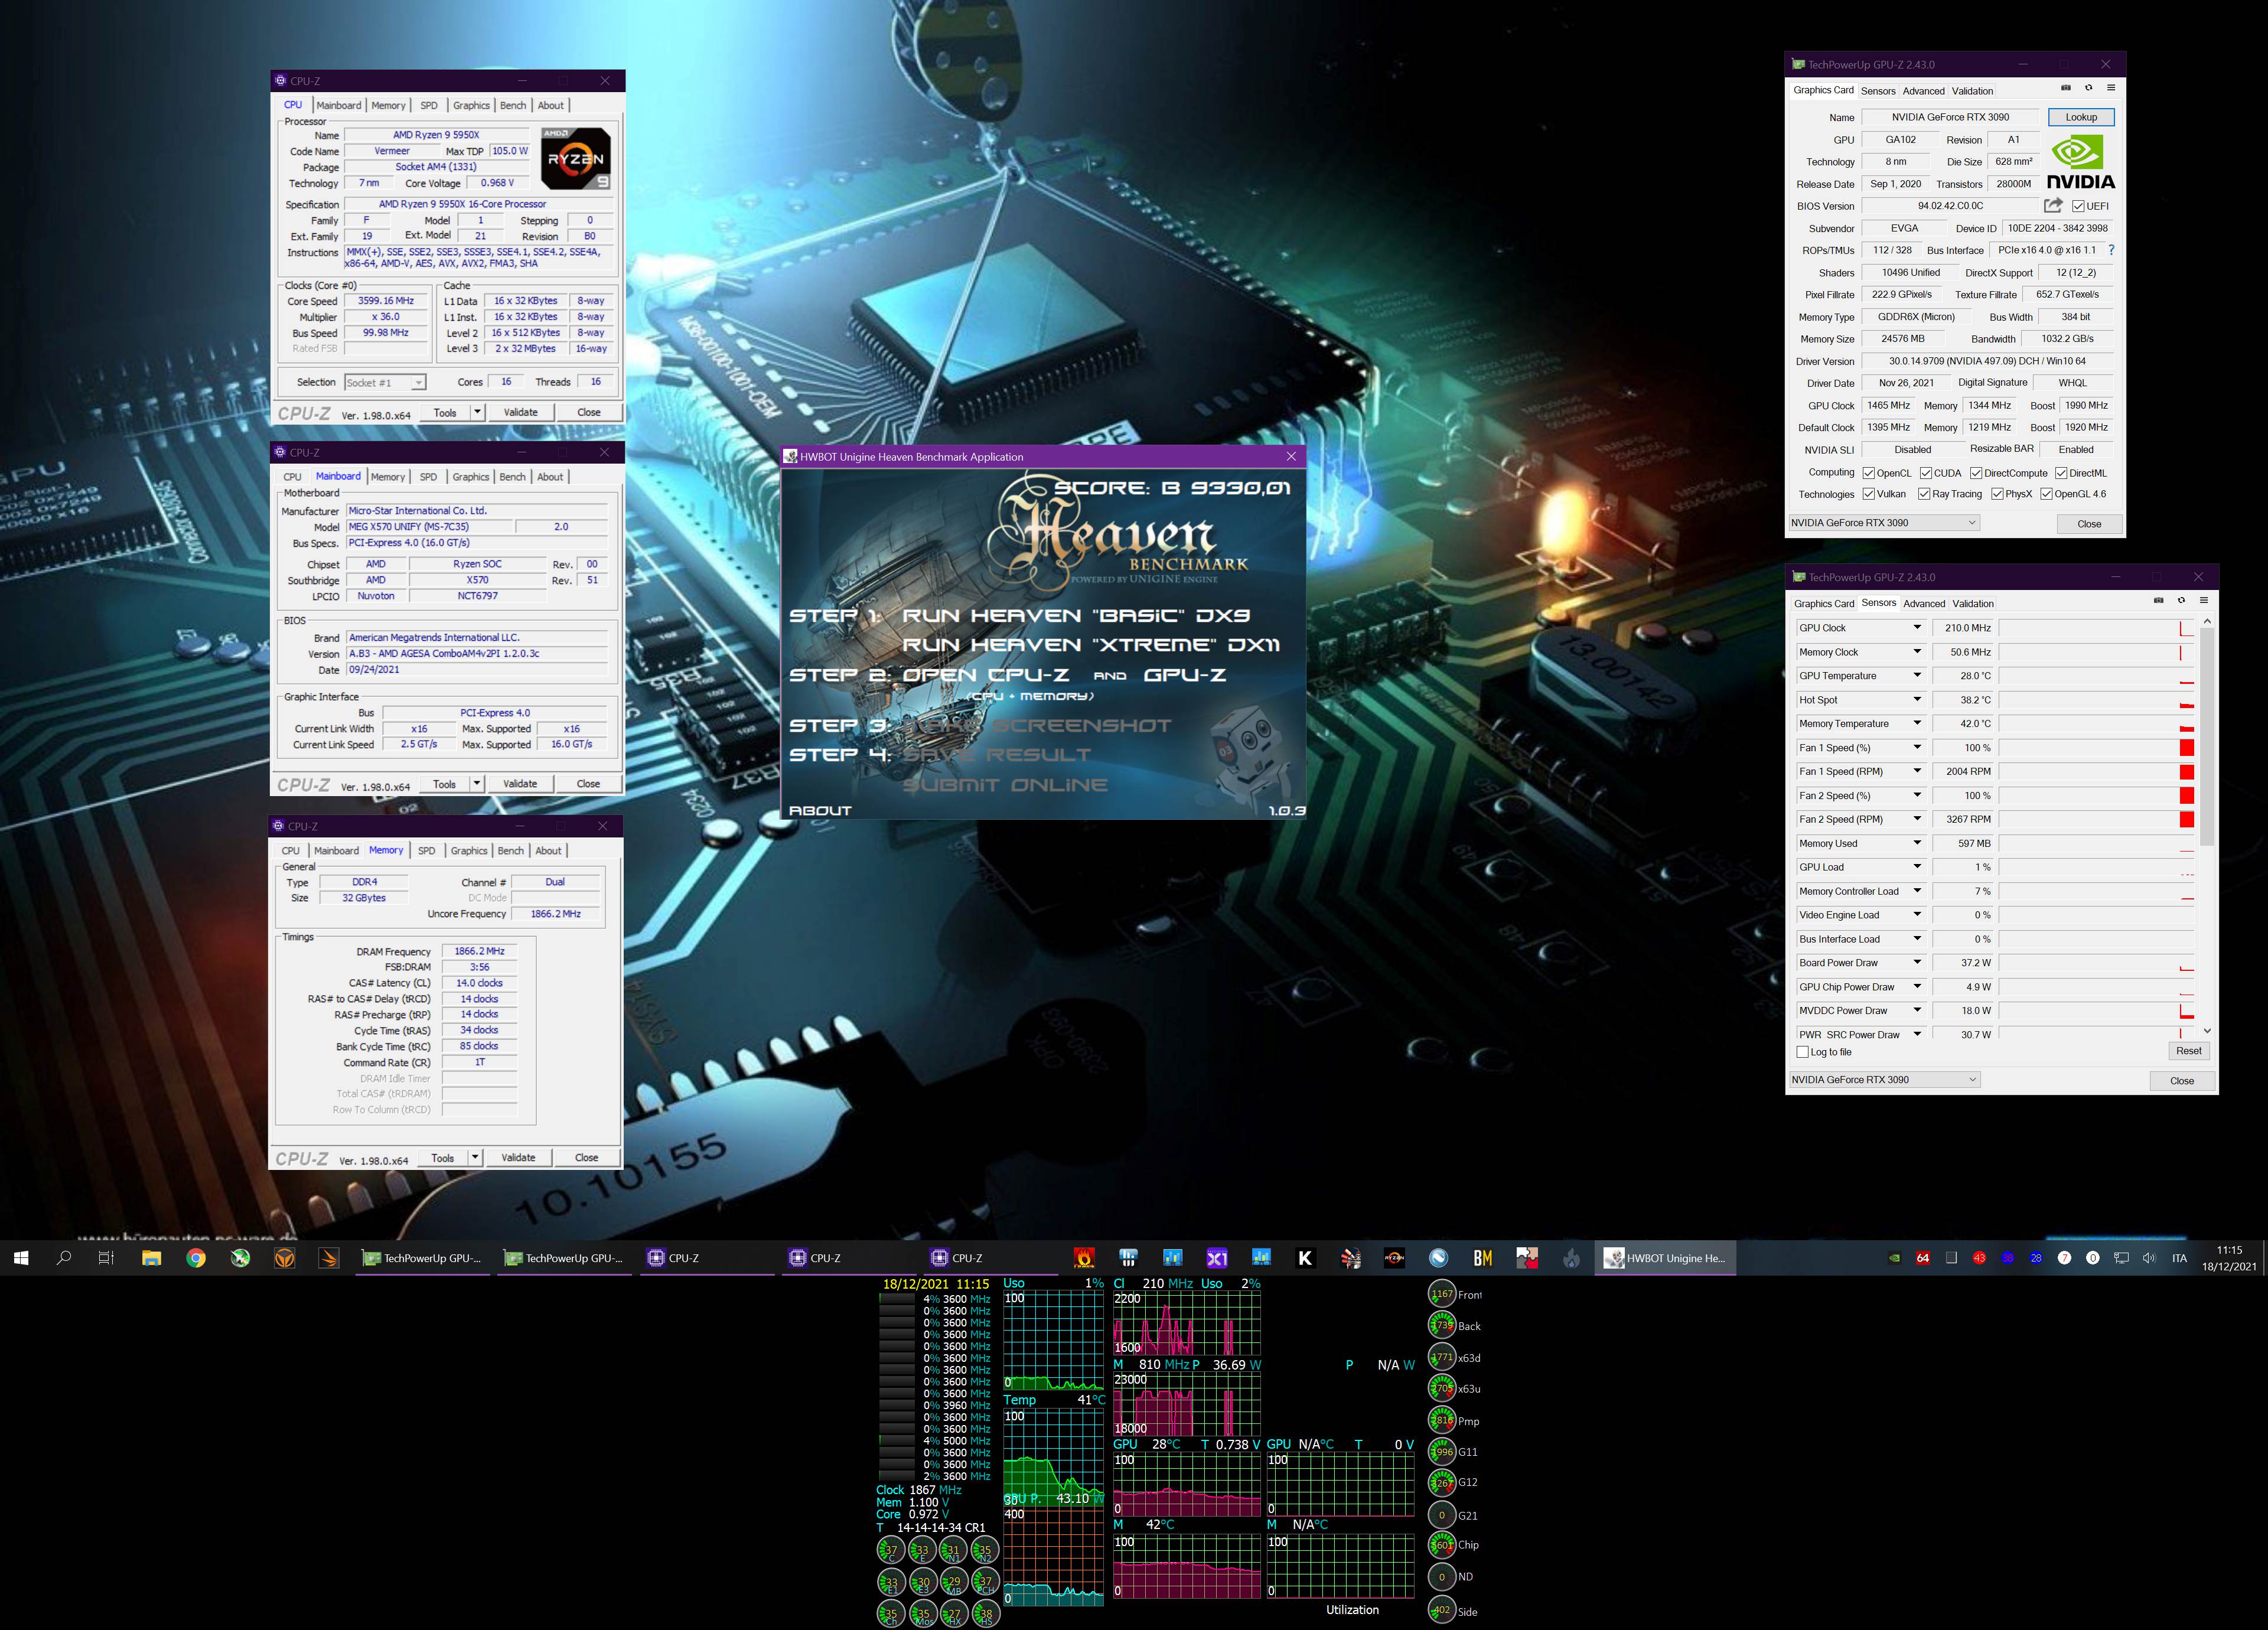Switch to Validation tab in GPU-Z Sensors window

(1973, 604)
